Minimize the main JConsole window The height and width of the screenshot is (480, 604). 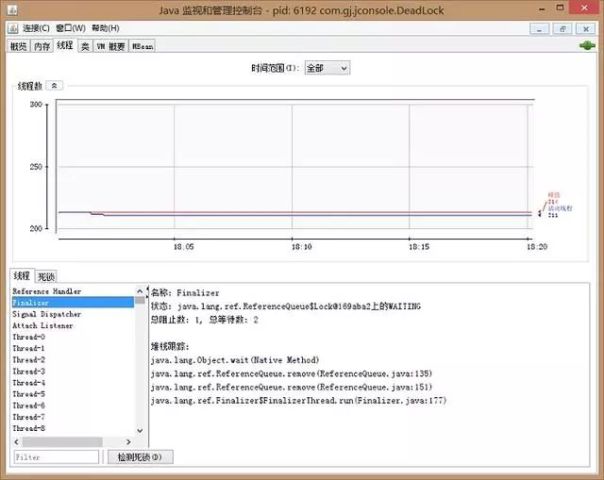pos(542,8)
